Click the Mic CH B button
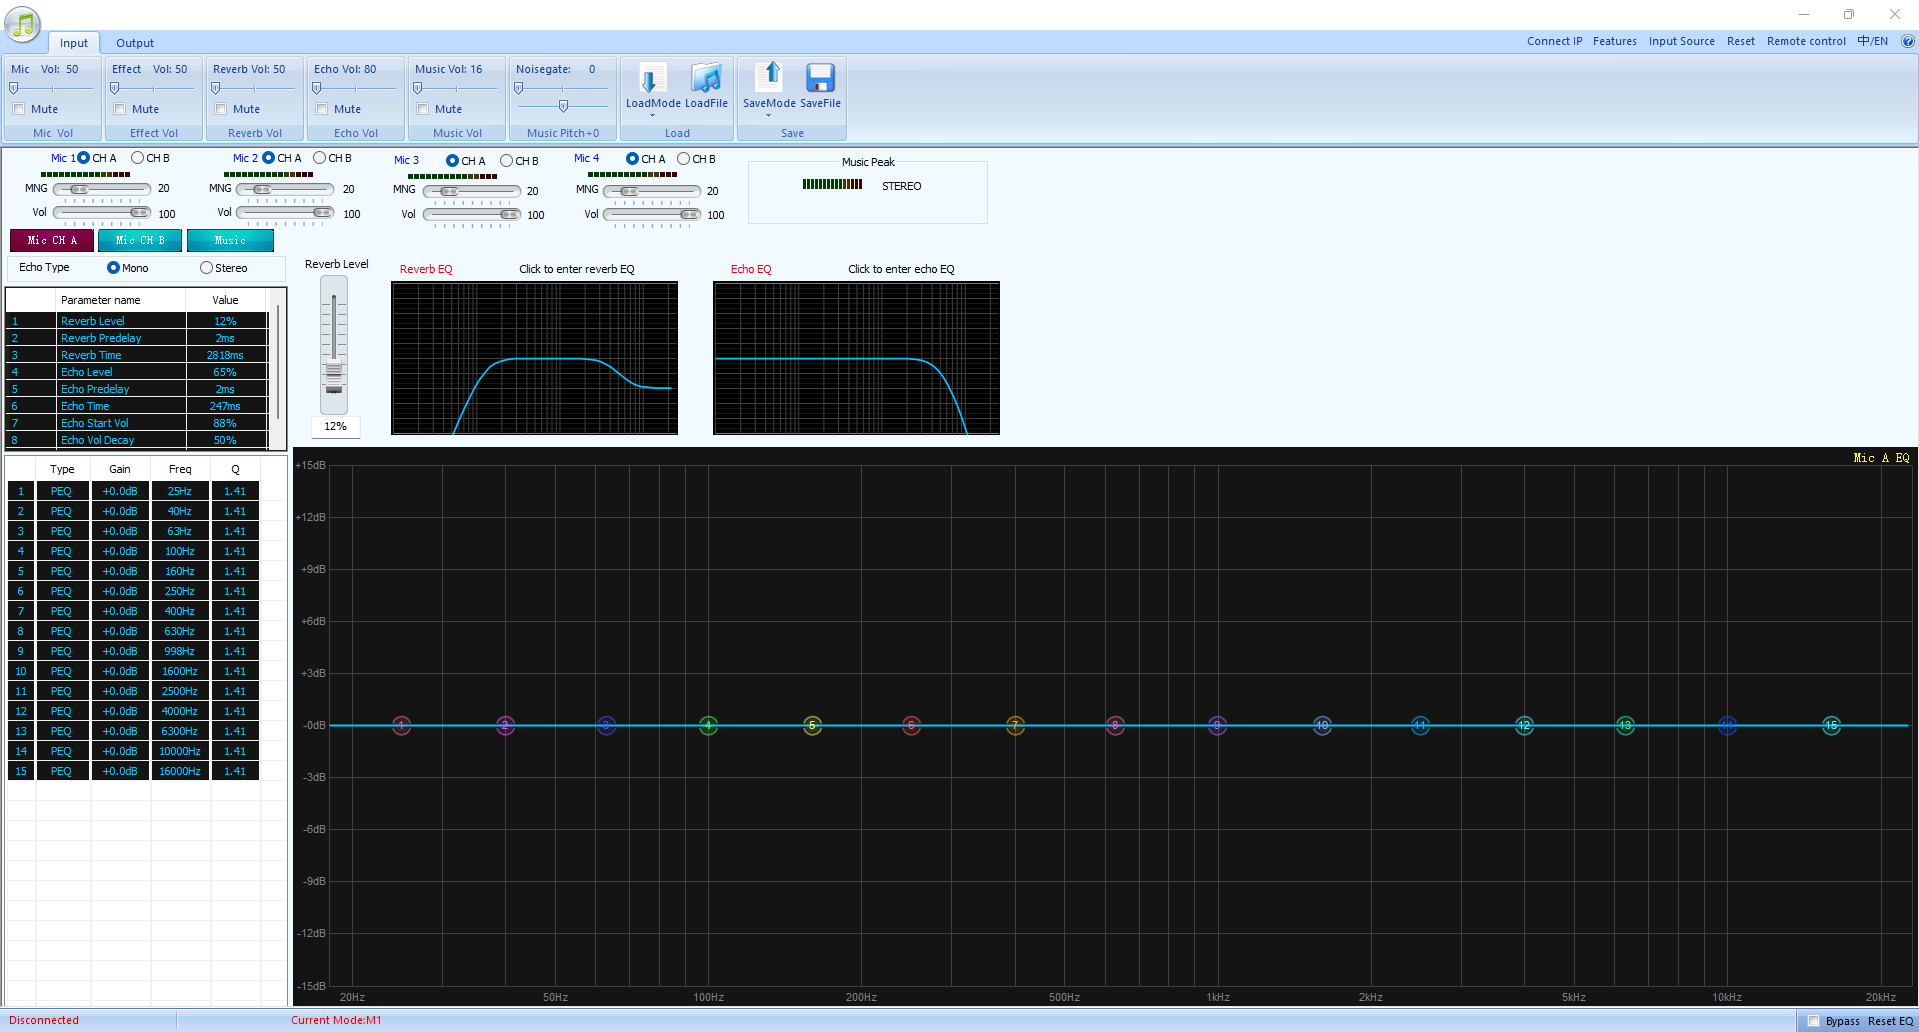Screen dimensions: 1919x1032 coord(140,240)
